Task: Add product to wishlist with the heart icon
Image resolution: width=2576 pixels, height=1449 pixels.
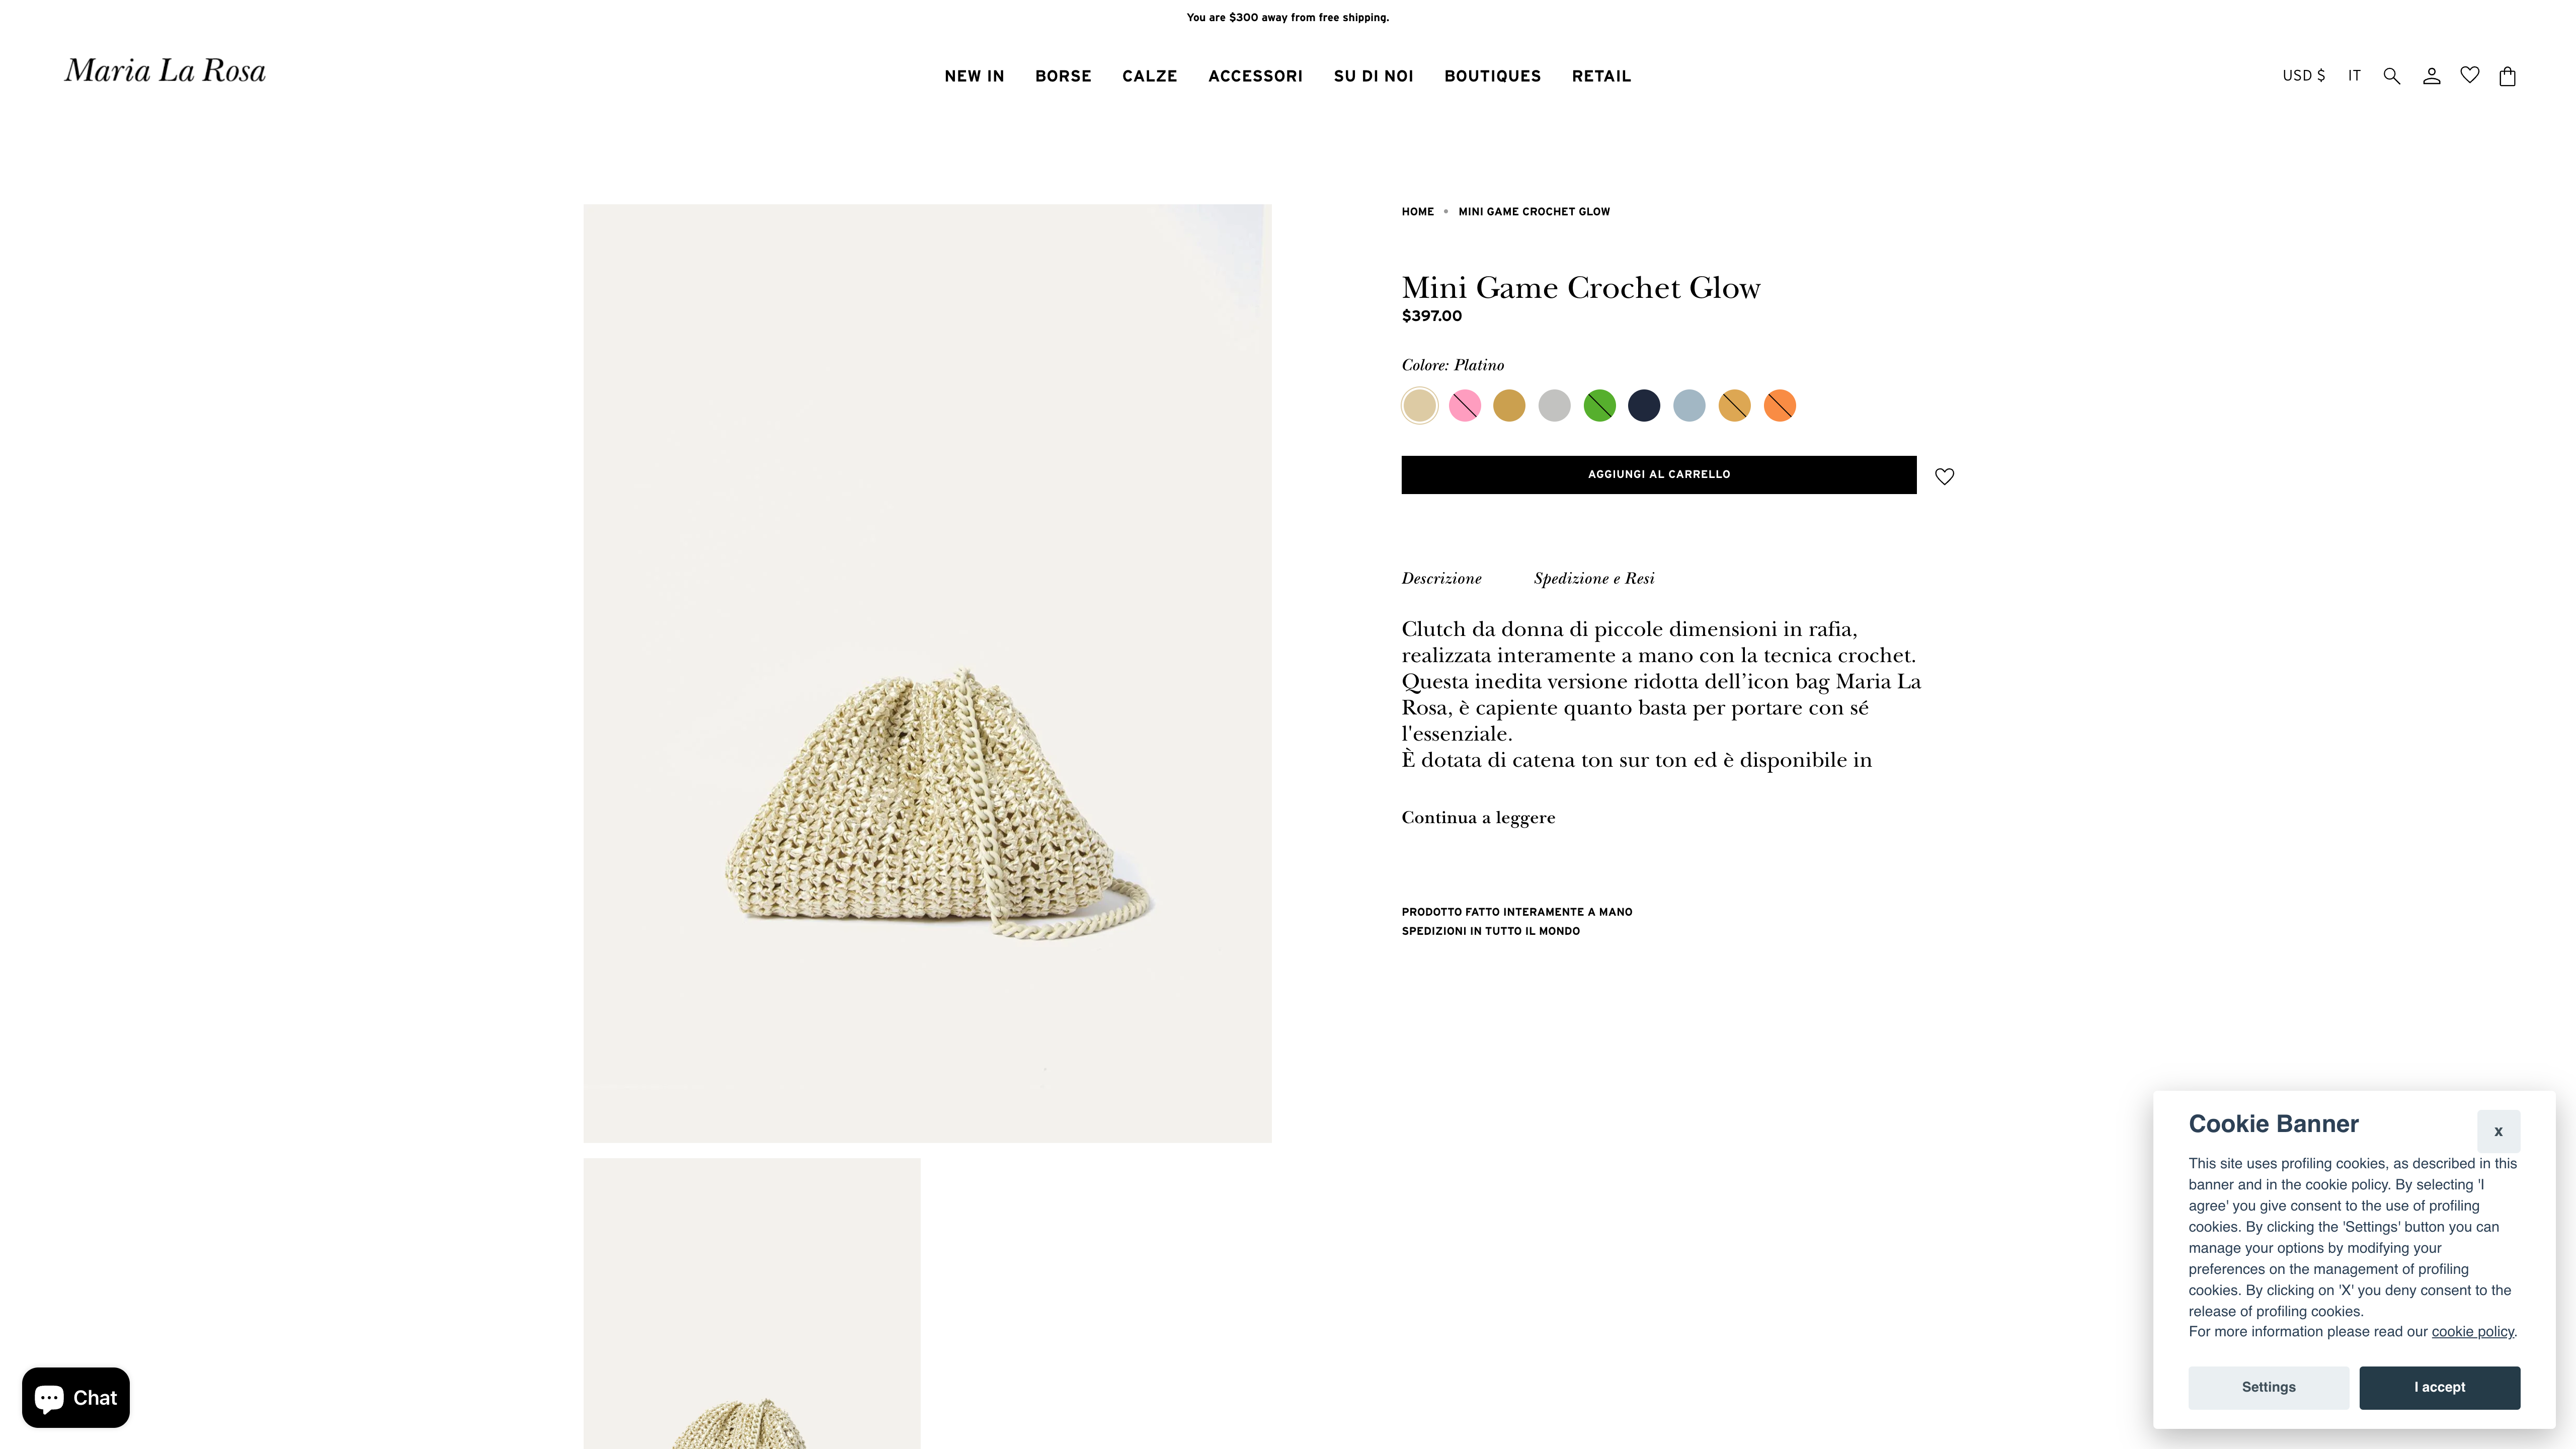Action: (x=1944, y=476)
